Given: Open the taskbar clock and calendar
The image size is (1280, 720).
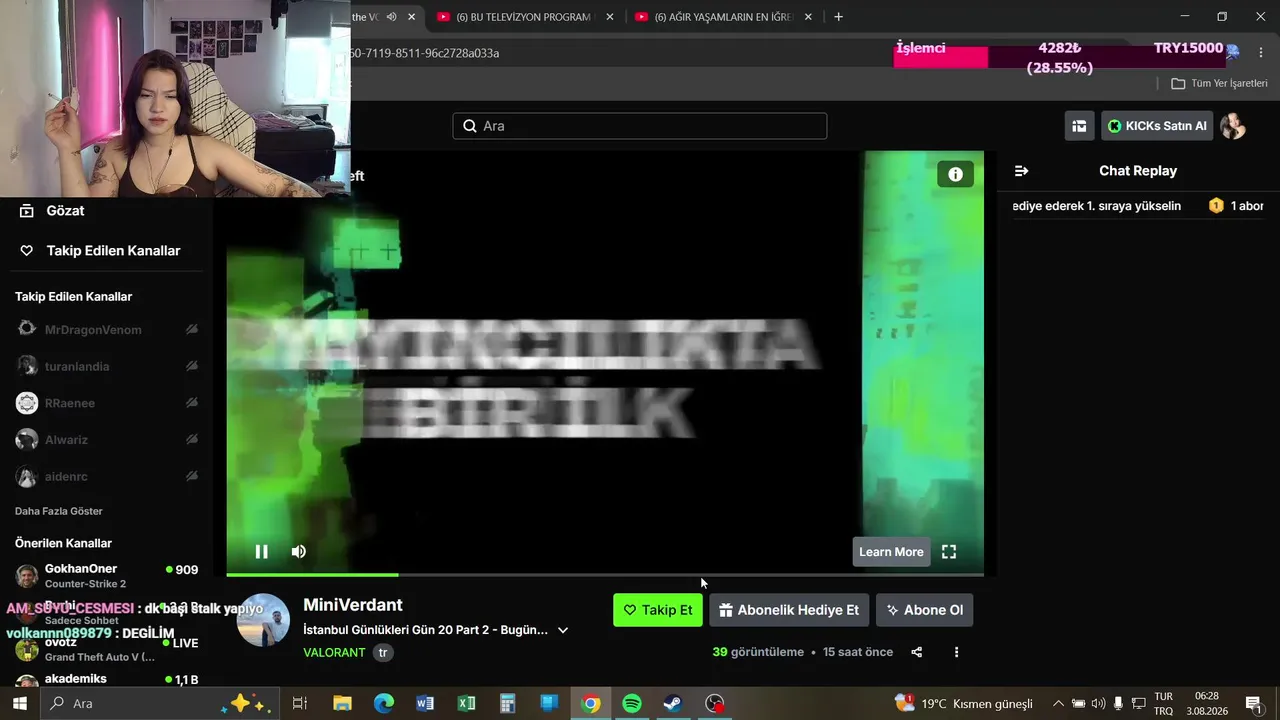Looking at the screenshot, I should point(1207,703).
